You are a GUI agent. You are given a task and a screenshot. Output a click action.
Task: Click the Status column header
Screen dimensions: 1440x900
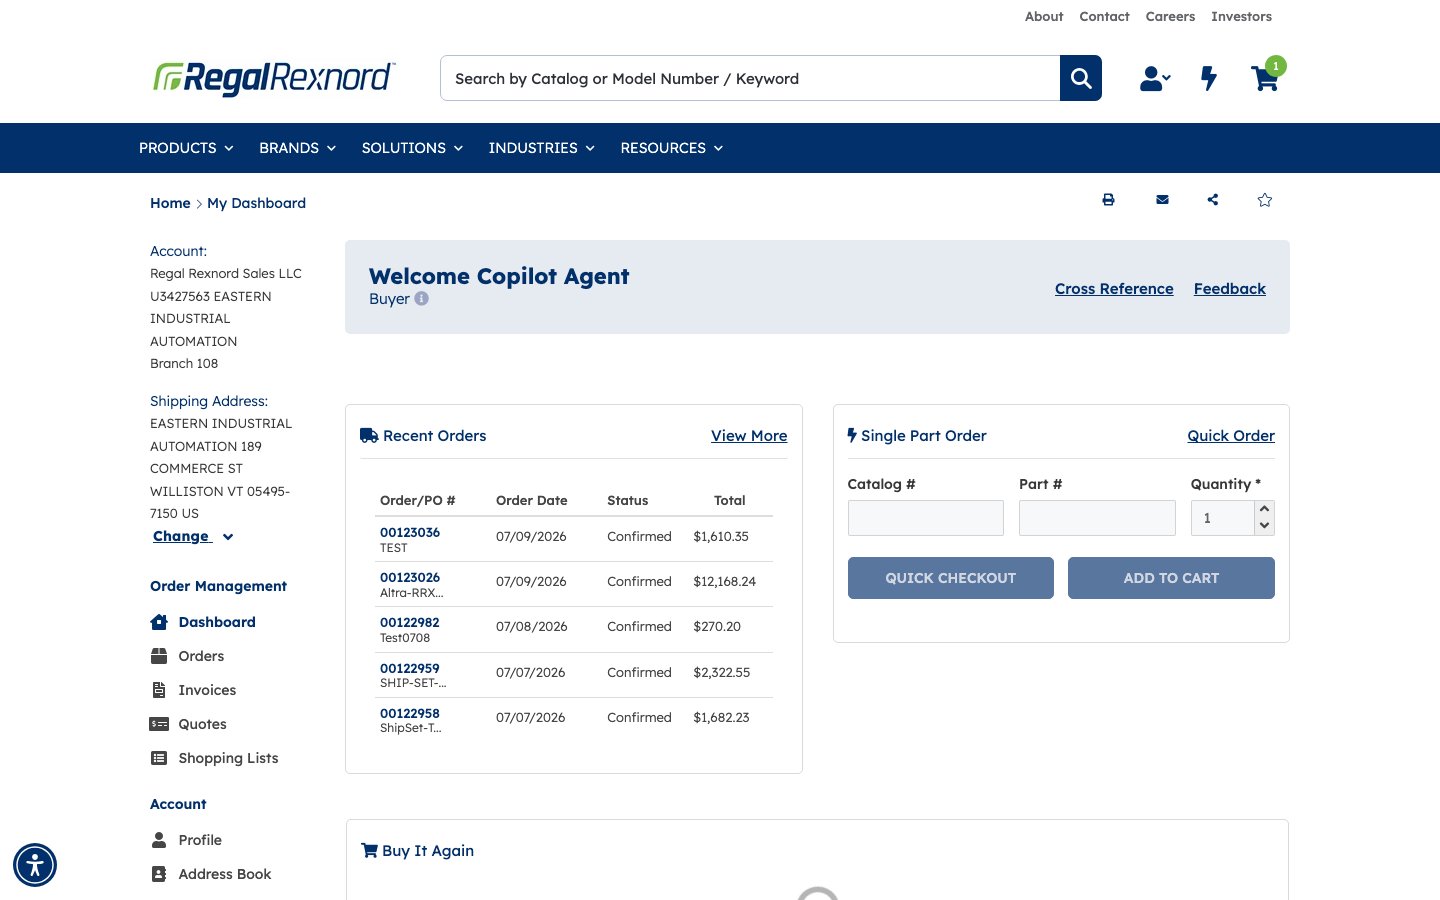click(628, 501)
